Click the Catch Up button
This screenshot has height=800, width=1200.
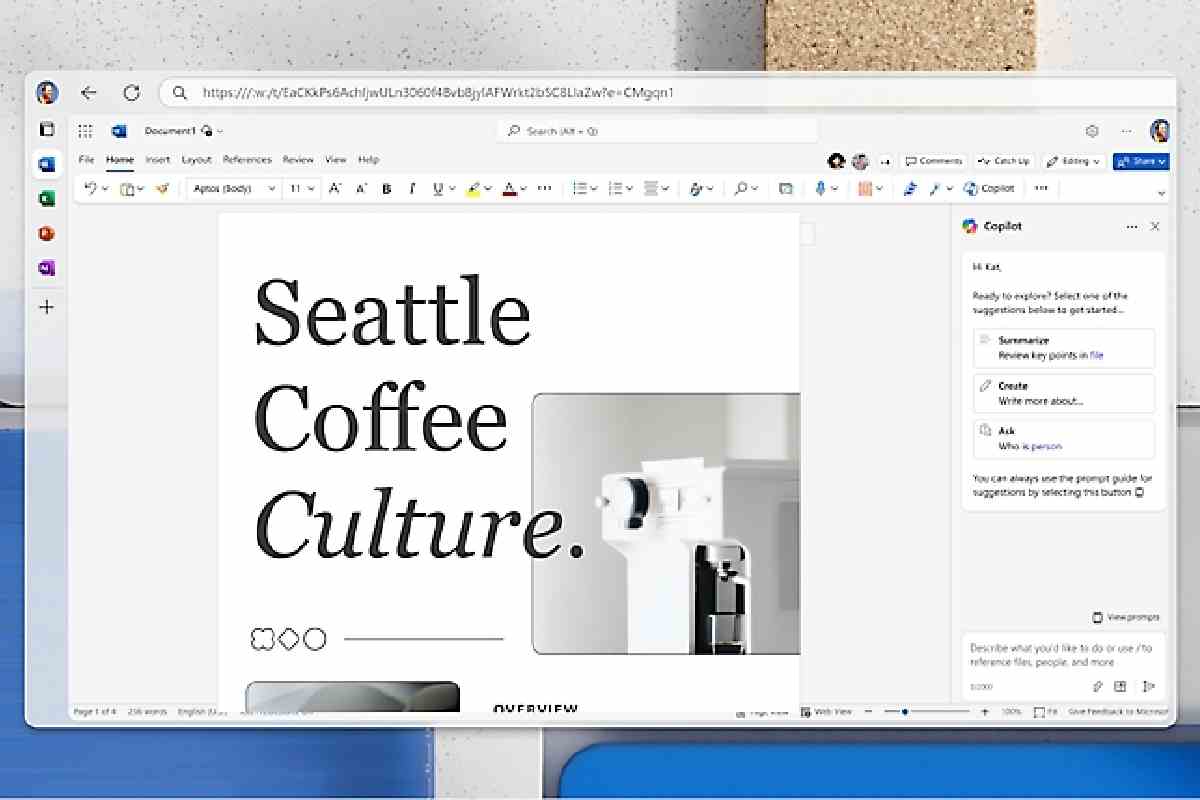coord(1004,161)
